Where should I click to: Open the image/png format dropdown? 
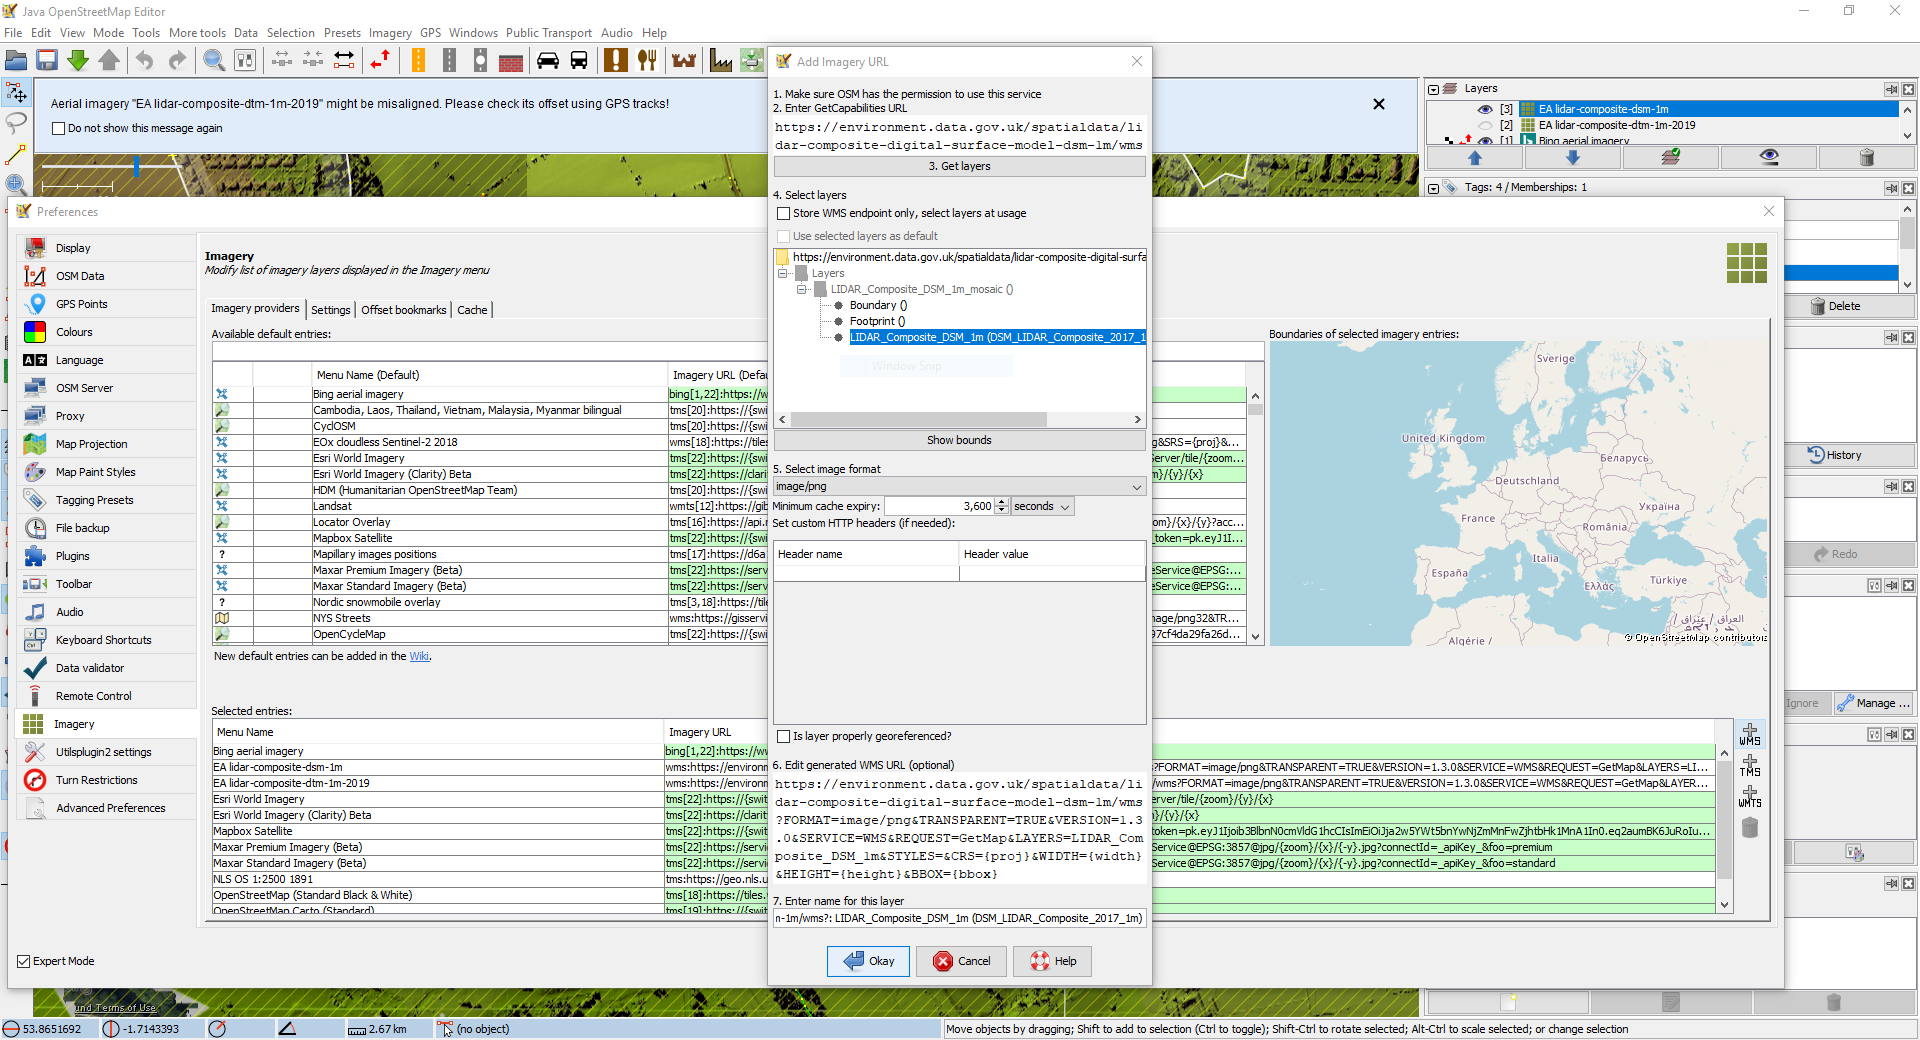coord(959,487)
